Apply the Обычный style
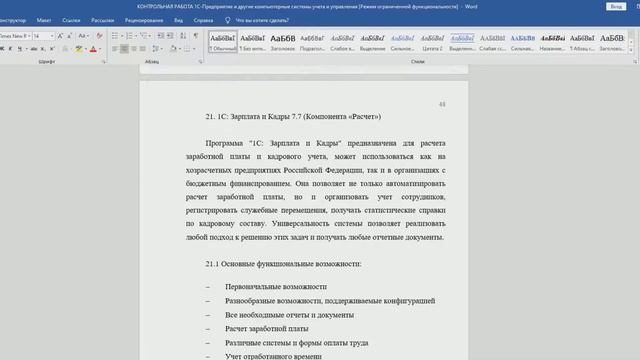The image size is (640, 360). click(x=222, y=42)
